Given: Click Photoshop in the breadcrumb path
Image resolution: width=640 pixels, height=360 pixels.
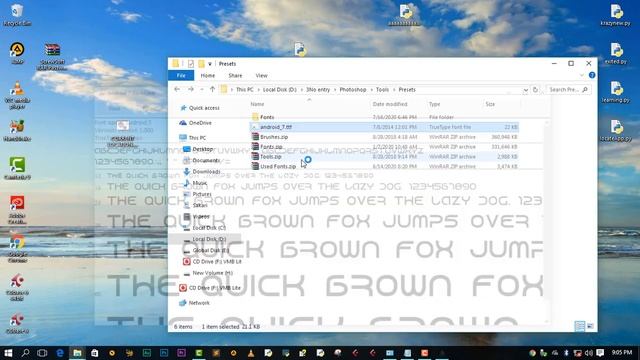Looking at the screenshot, I should pos(353,89).
